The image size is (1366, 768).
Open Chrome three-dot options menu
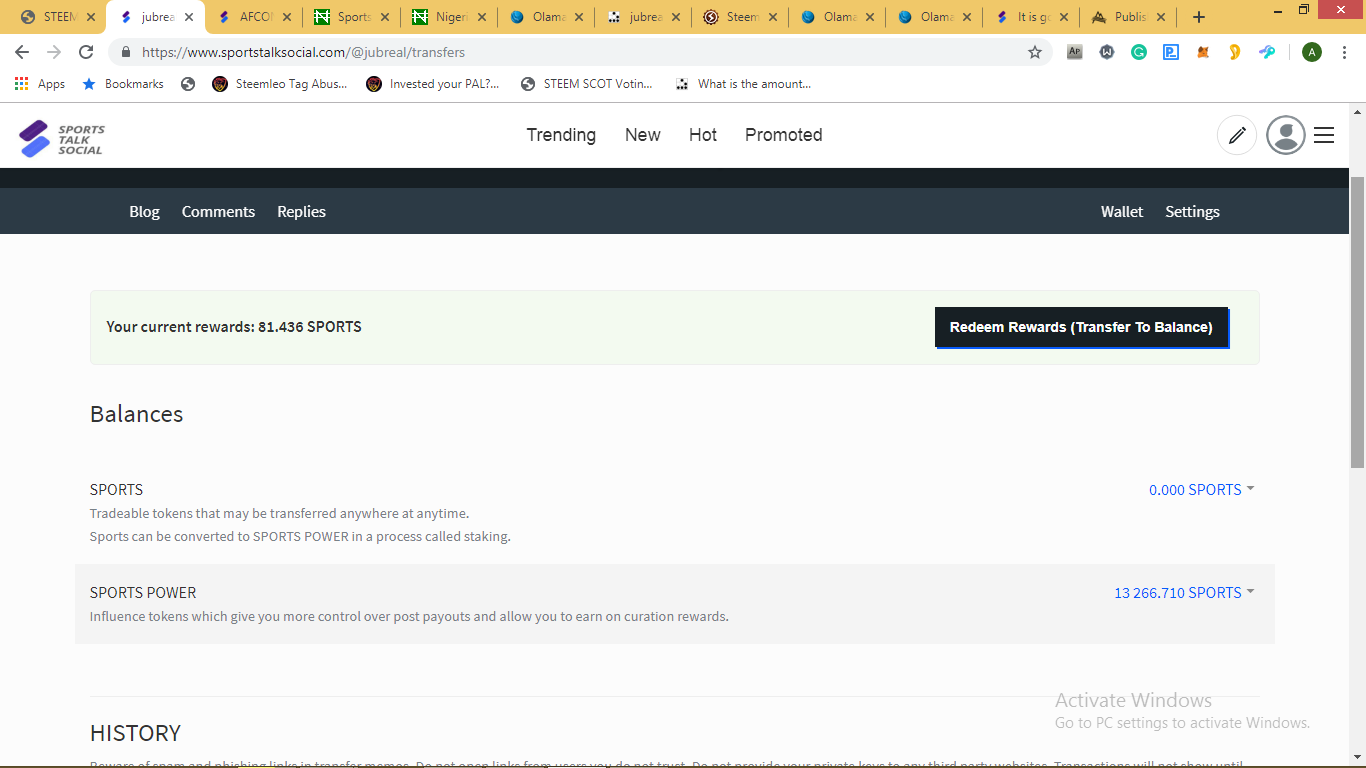(x=1344, y=52)
